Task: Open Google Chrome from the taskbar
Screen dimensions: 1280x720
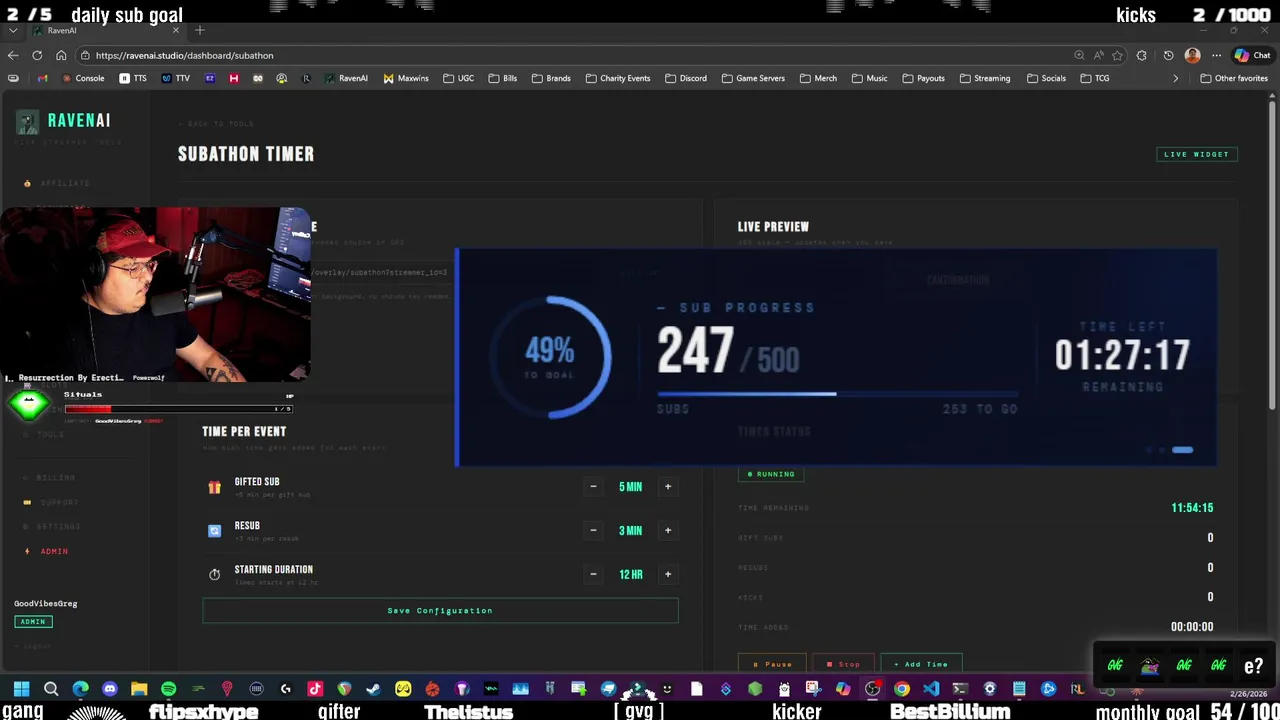Action: point(901,689)
